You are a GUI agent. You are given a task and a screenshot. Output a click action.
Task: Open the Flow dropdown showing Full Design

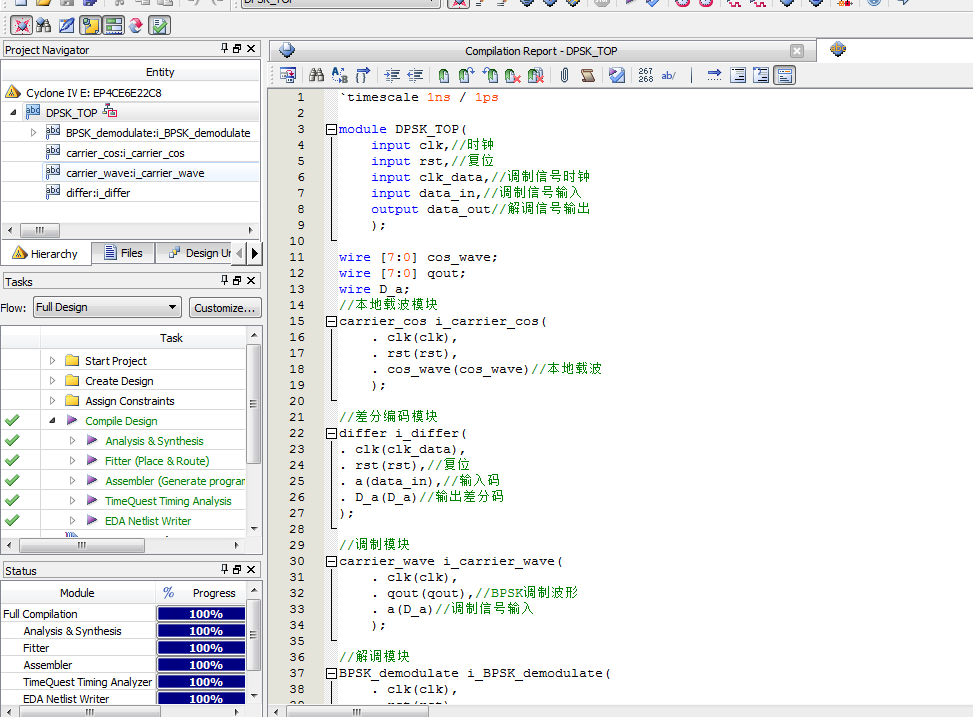tap(106, 307)
